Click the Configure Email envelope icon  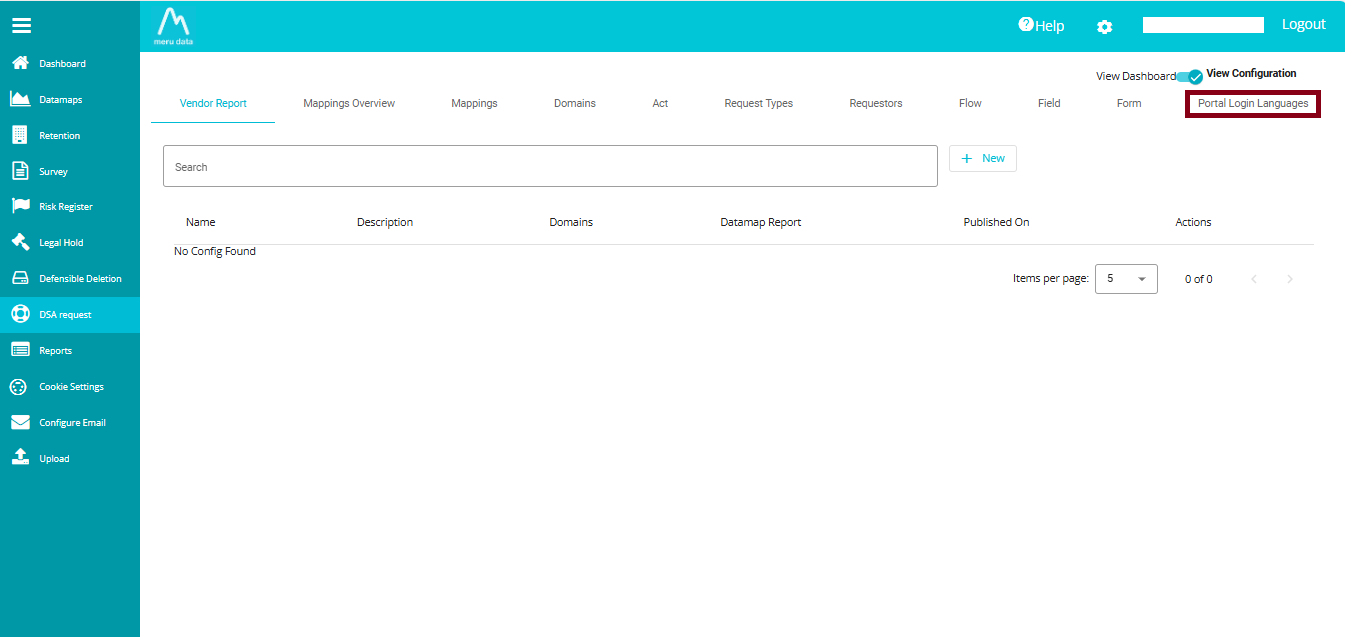pos(20,422)
